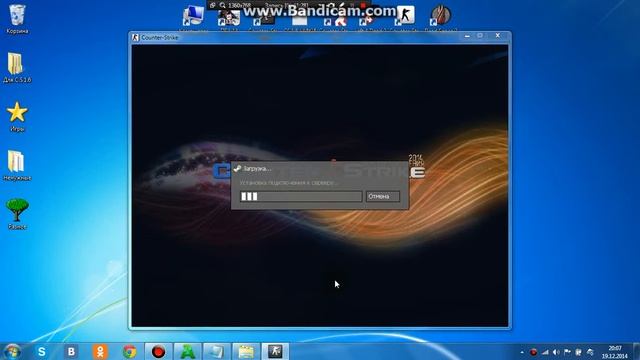Open network signal tray icon
640x360 pixels.
tap(545, 352)
